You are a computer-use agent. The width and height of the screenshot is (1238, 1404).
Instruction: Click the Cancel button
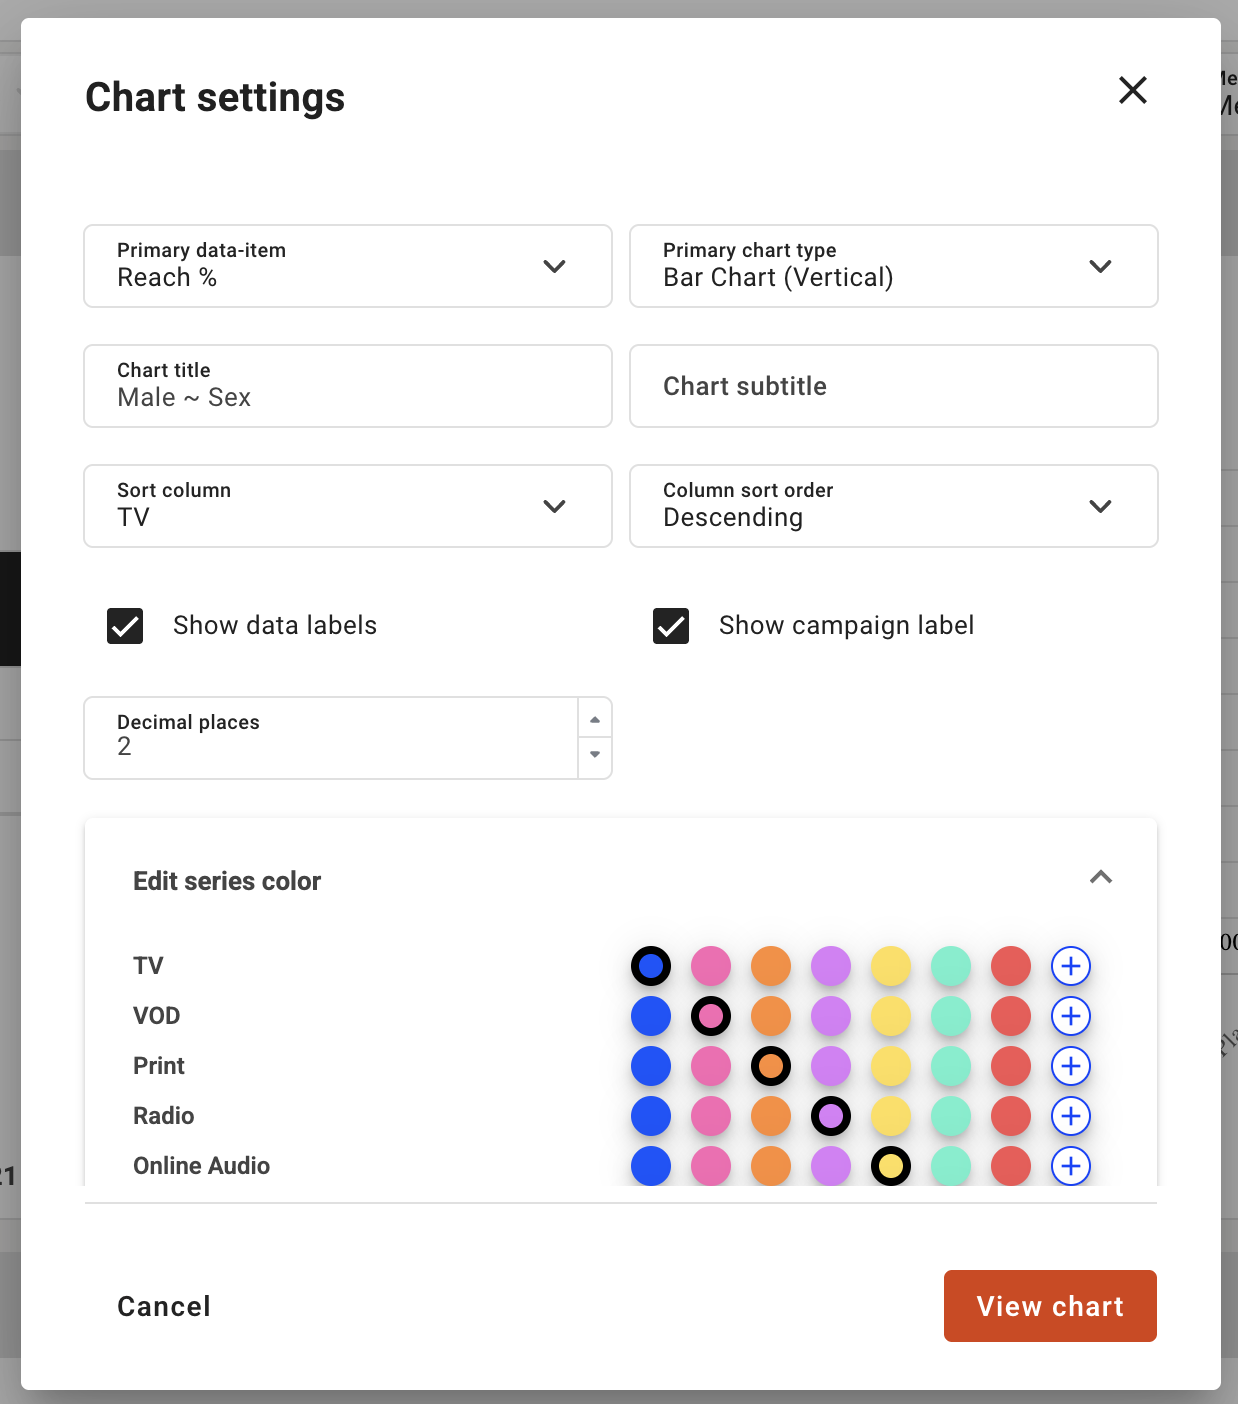pyautogui.click(x=164, y=1306)
